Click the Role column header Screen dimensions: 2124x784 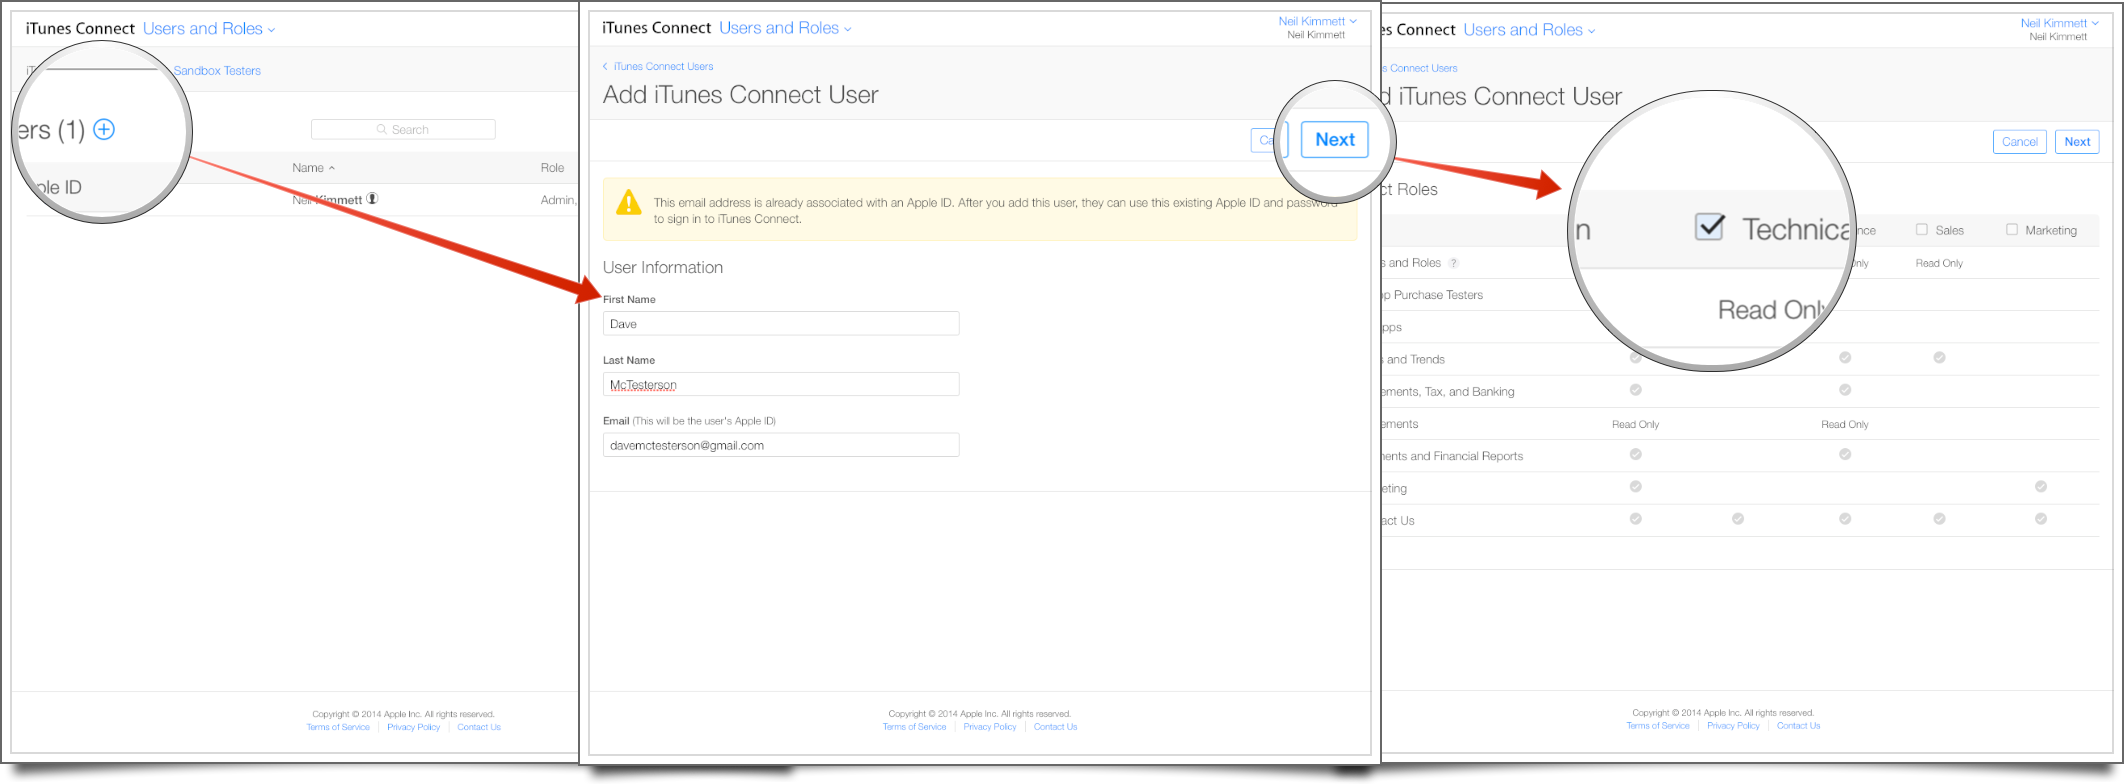pos(552,168)
